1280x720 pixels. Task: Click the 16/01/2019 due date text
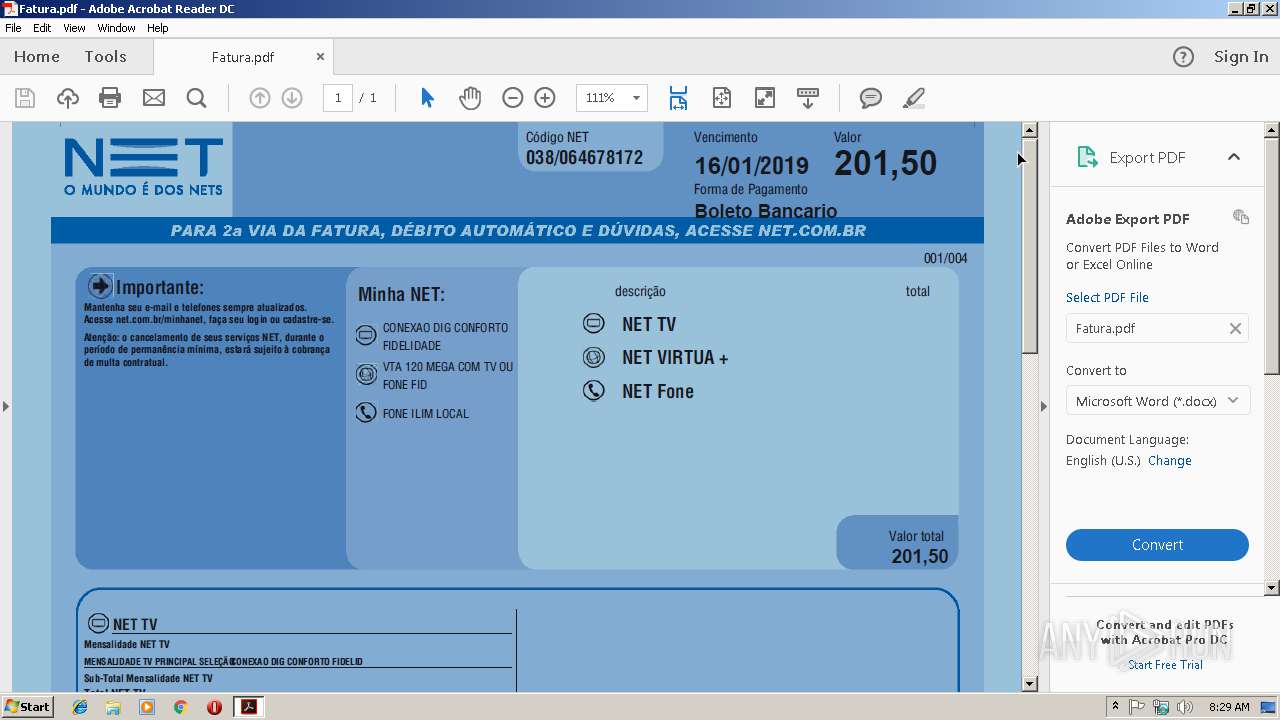click(x=752, y=166)
